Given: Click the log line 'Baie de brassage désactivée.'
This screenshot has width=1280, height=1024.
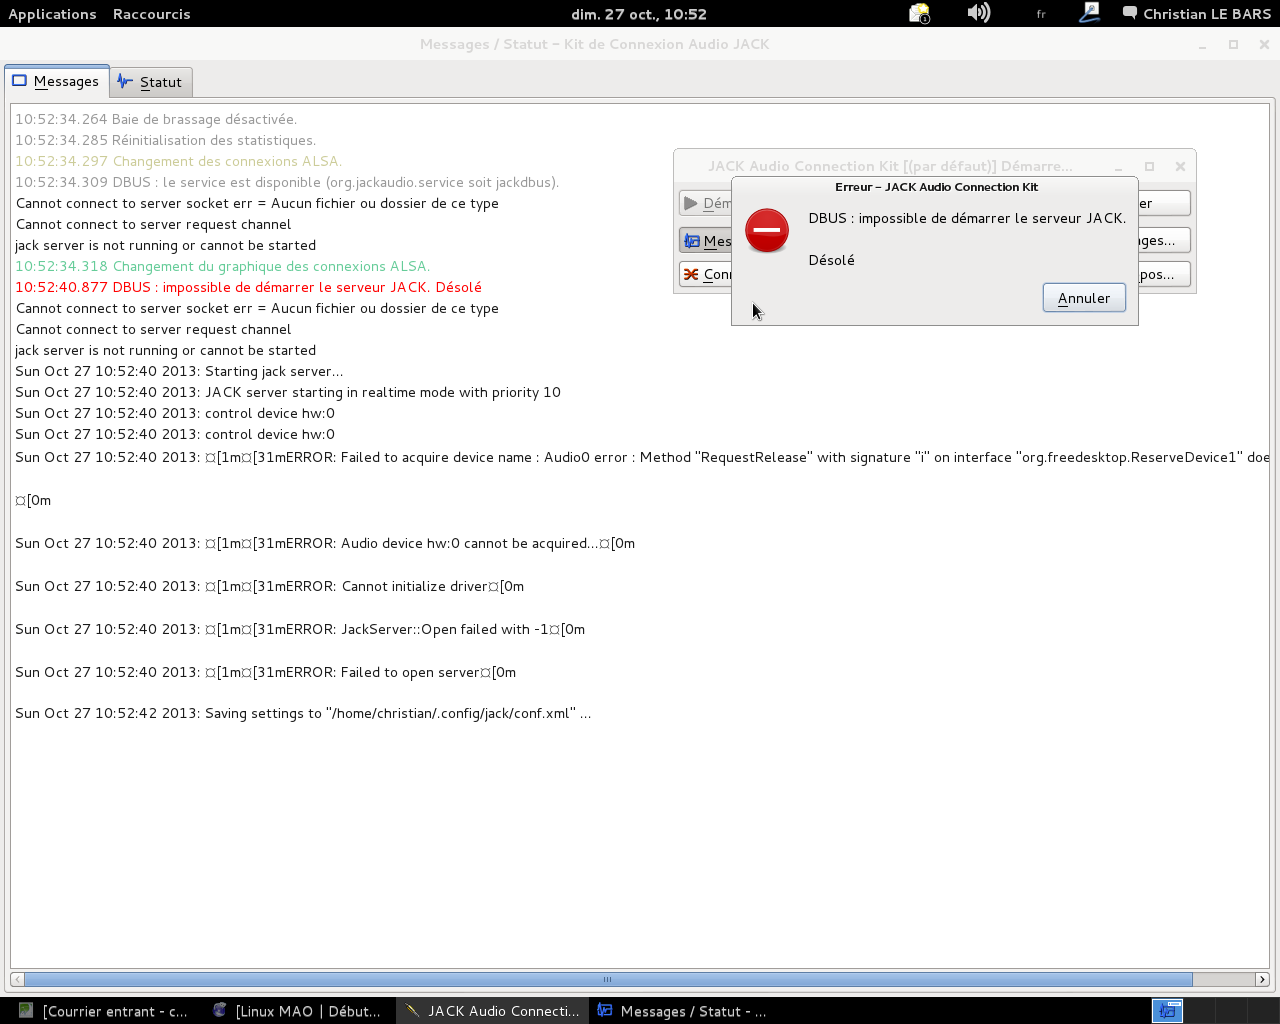Looking at the screenshot, I should click(156, 119).
